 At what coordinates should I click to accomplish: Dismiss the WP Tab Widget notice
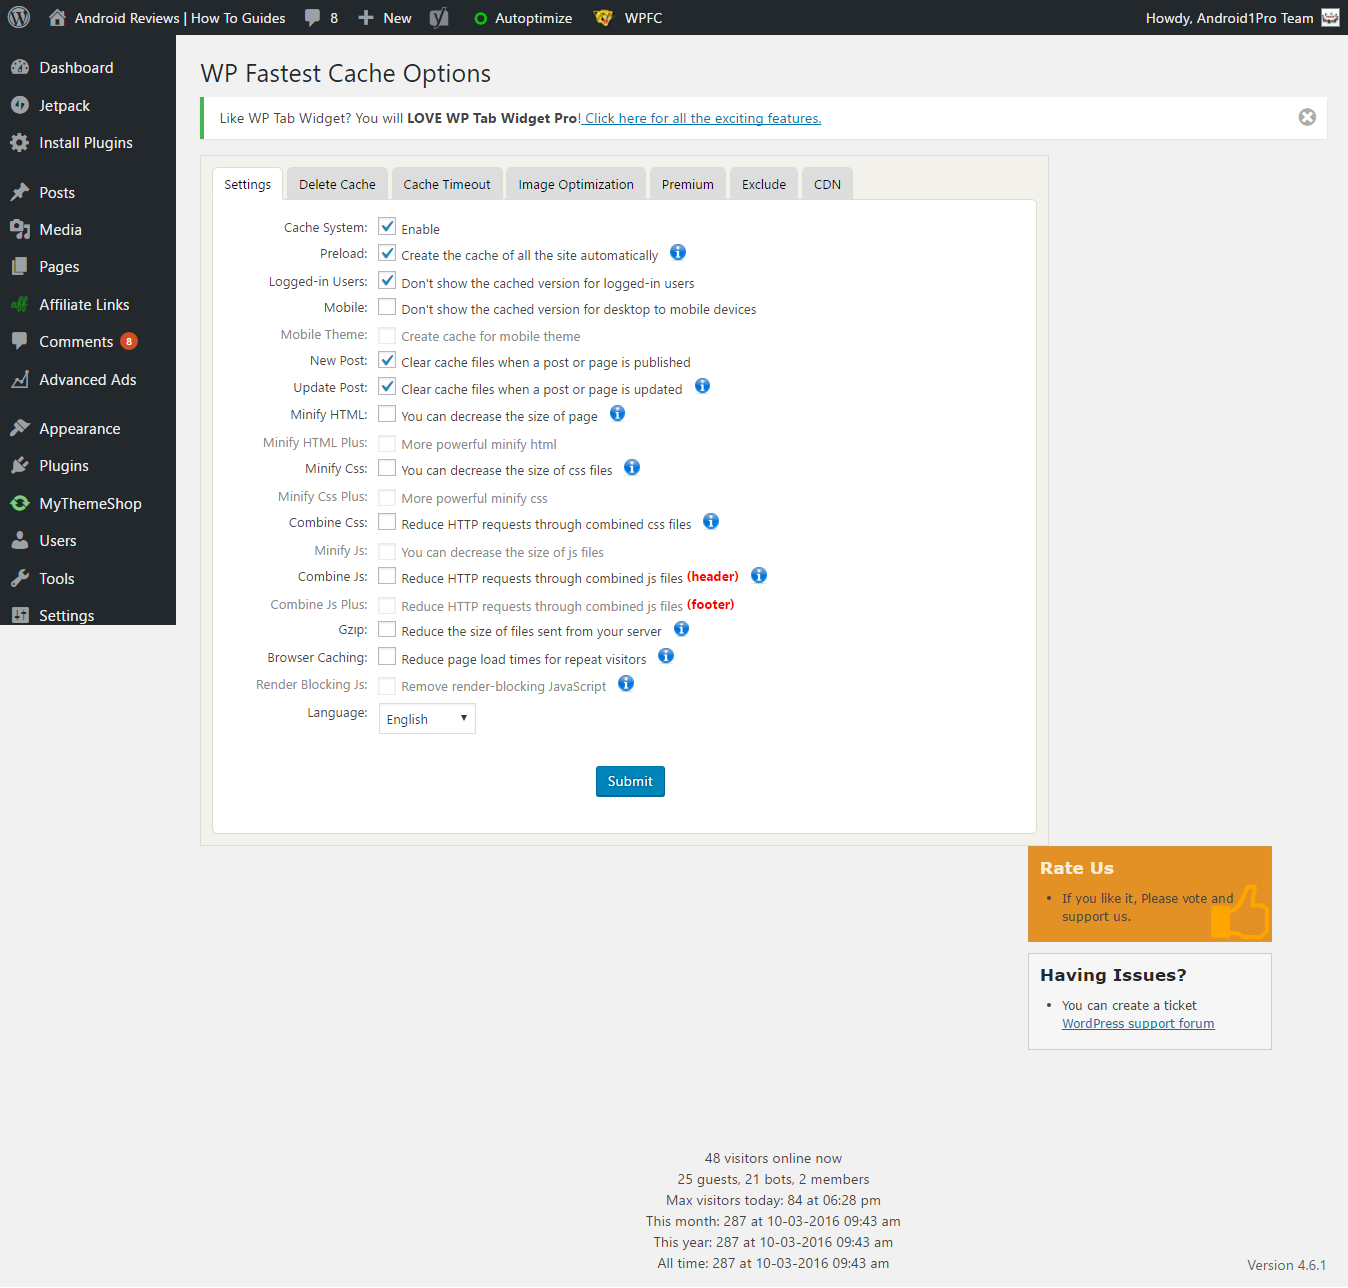point(1307,117)
